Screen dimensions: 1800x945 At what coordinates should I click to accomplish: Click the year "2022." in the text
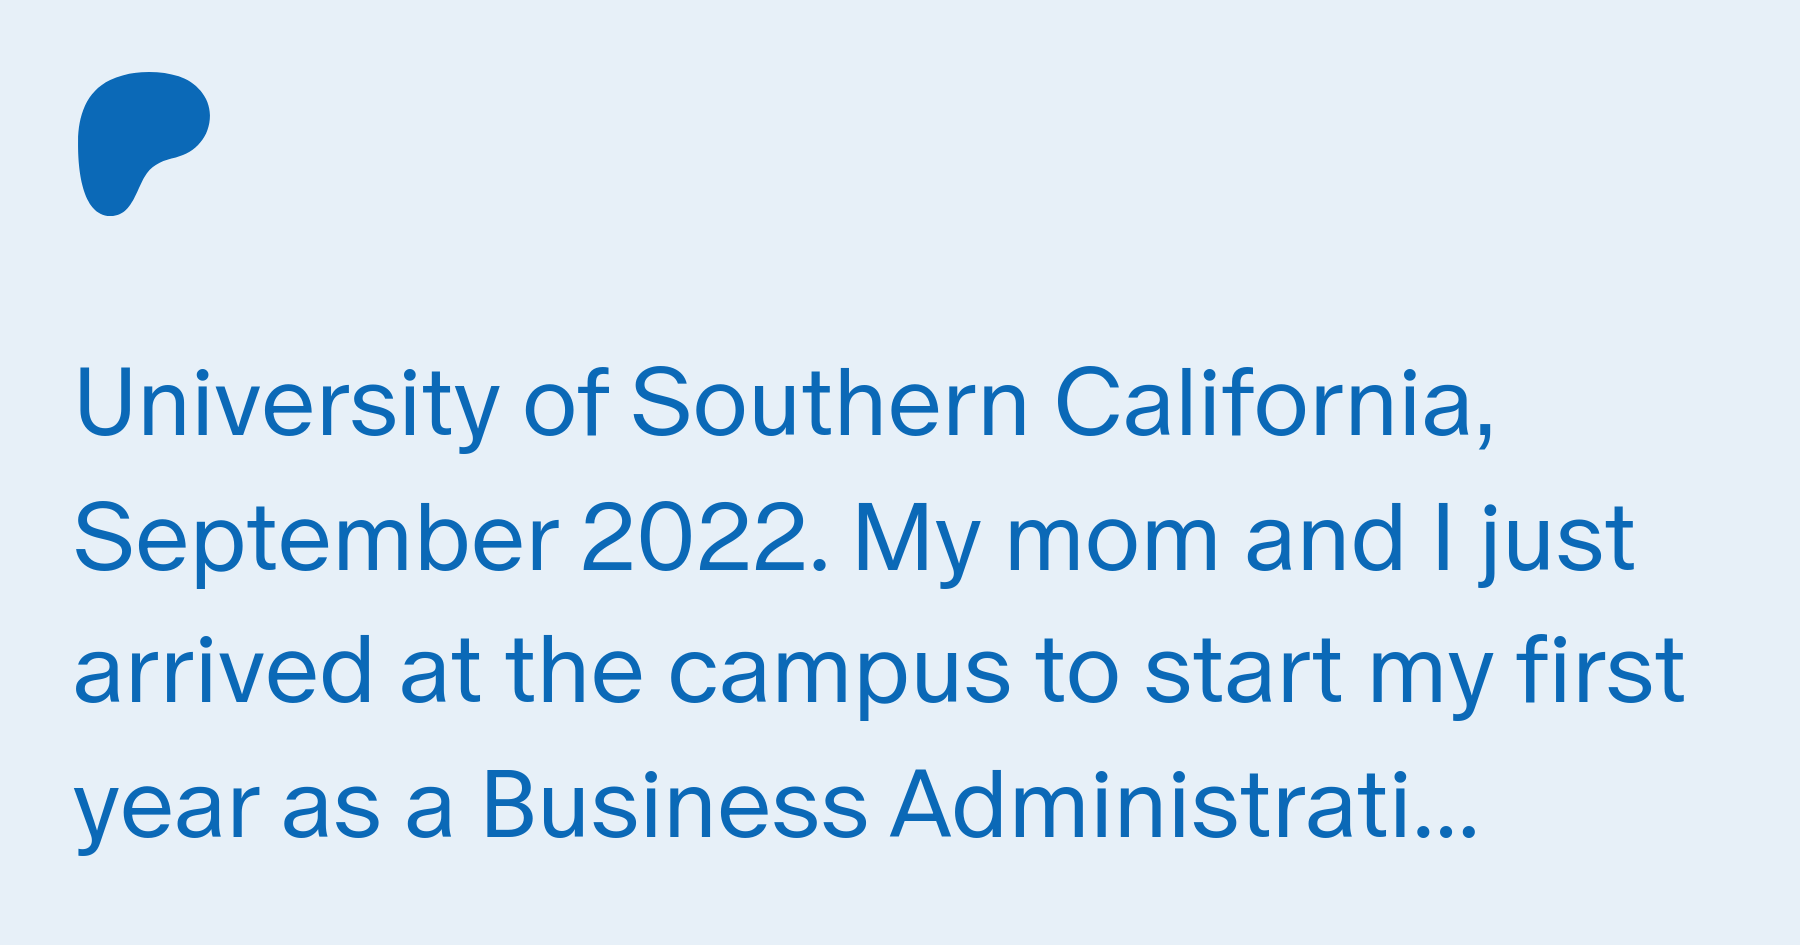(x=705, y=540)
